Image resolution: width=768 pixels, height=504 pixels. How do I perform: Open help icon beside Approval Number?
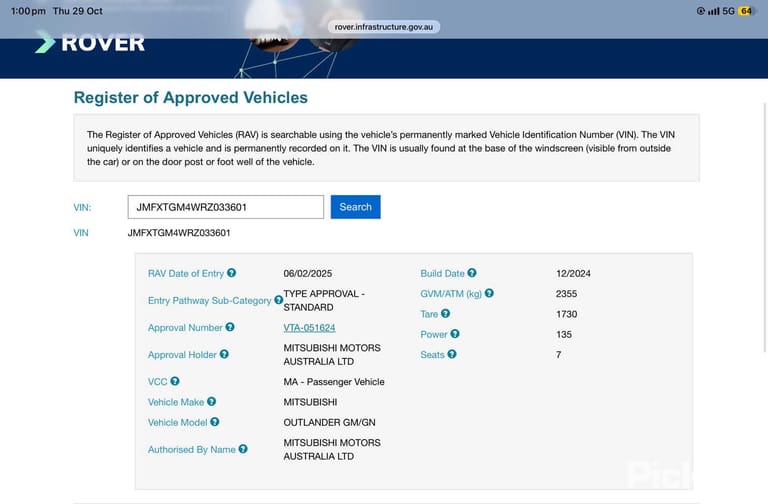(x=230, y=327)
